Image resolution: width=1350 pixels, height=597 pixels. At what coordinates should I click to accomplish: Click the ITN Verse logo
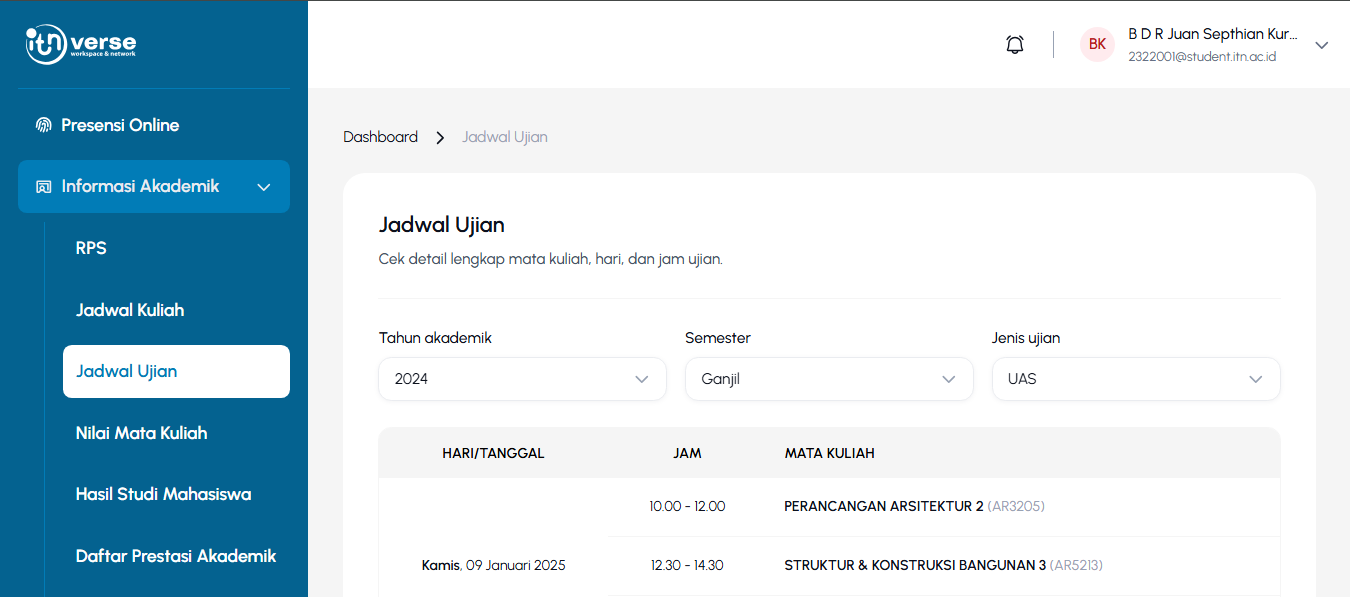81,44
